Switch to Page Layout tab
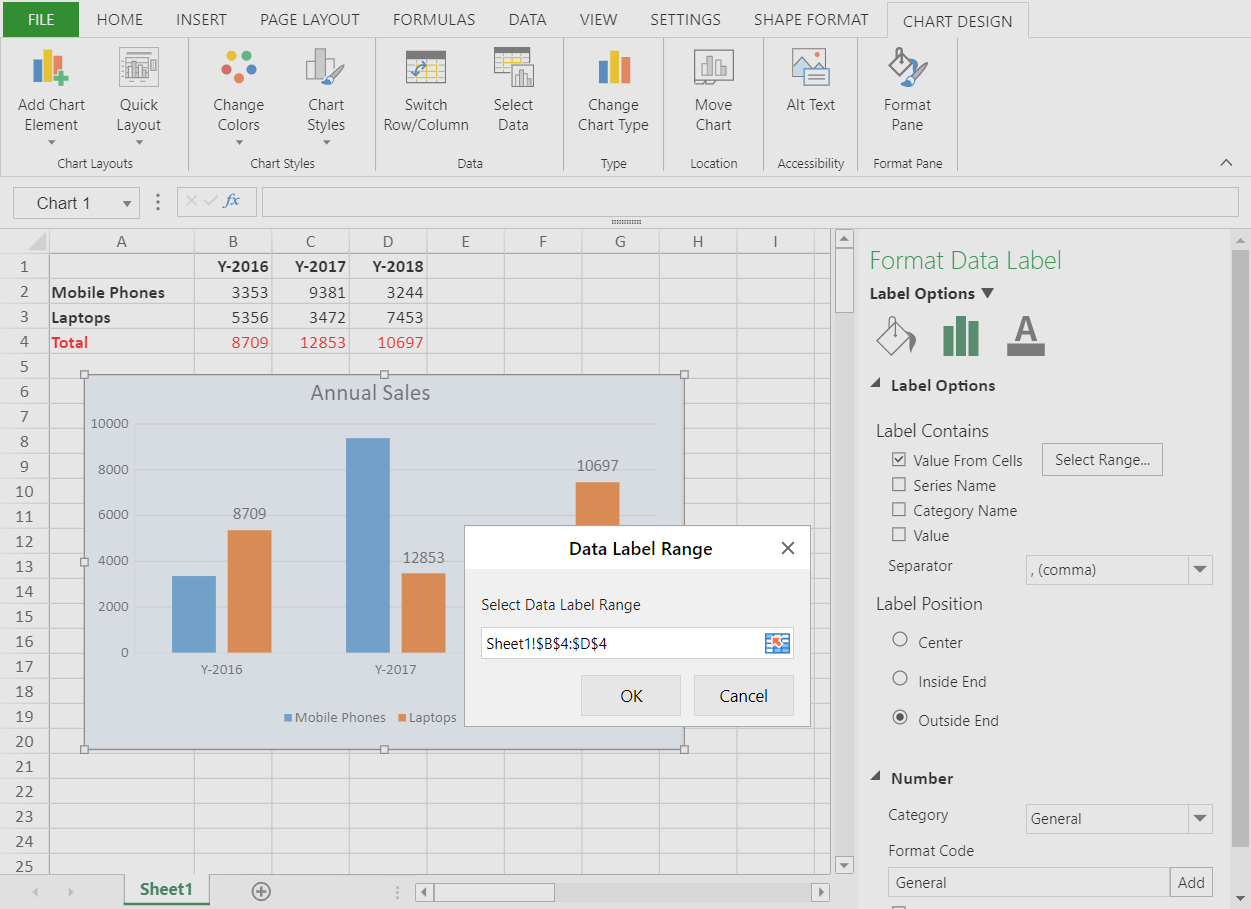The width and height of the screenshot is (1251, 909). tap(310, 19)
